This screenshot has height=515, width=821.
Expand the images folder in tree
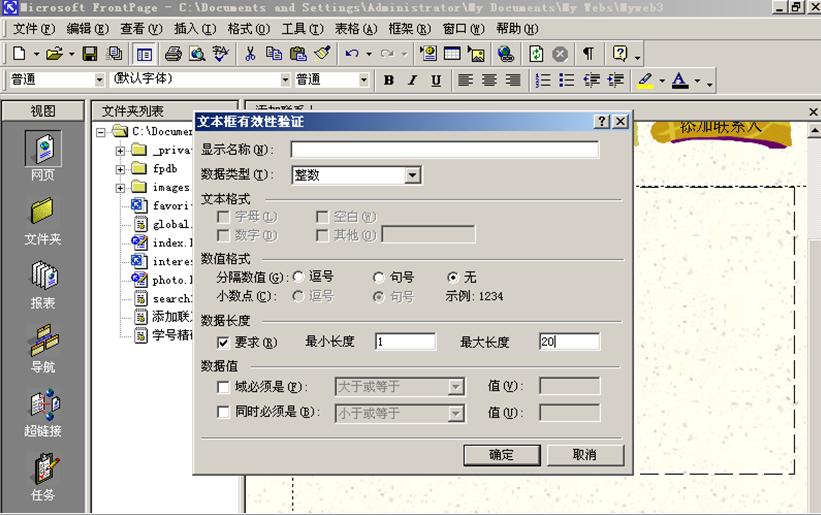[120, 188]
